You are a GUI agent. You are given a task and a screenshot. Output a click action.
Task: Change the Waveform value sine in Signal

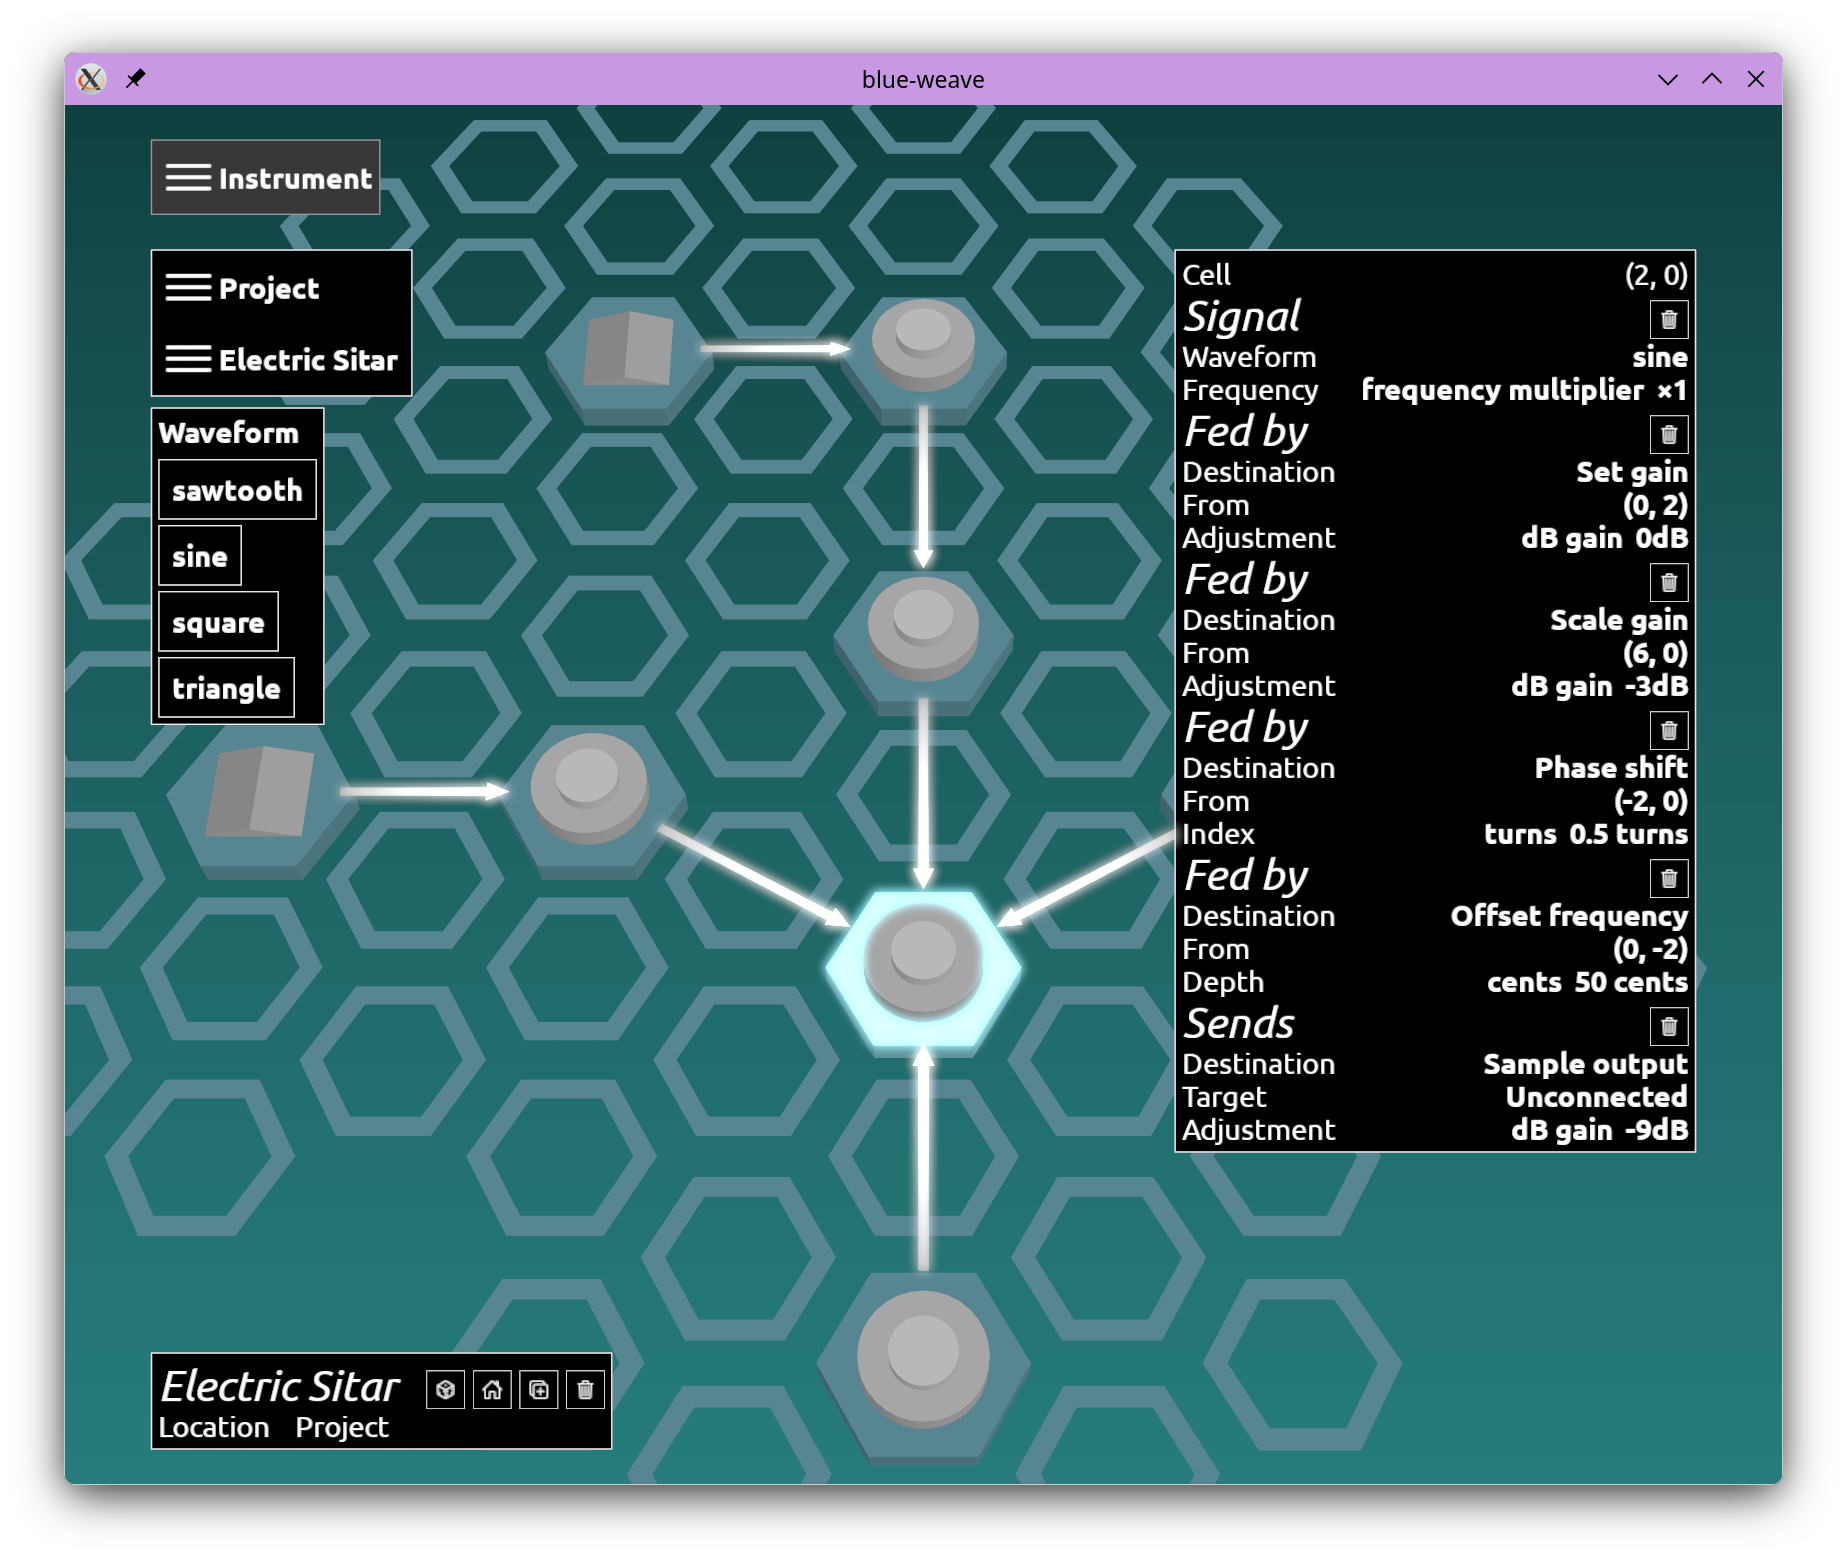coord(1659,357)
